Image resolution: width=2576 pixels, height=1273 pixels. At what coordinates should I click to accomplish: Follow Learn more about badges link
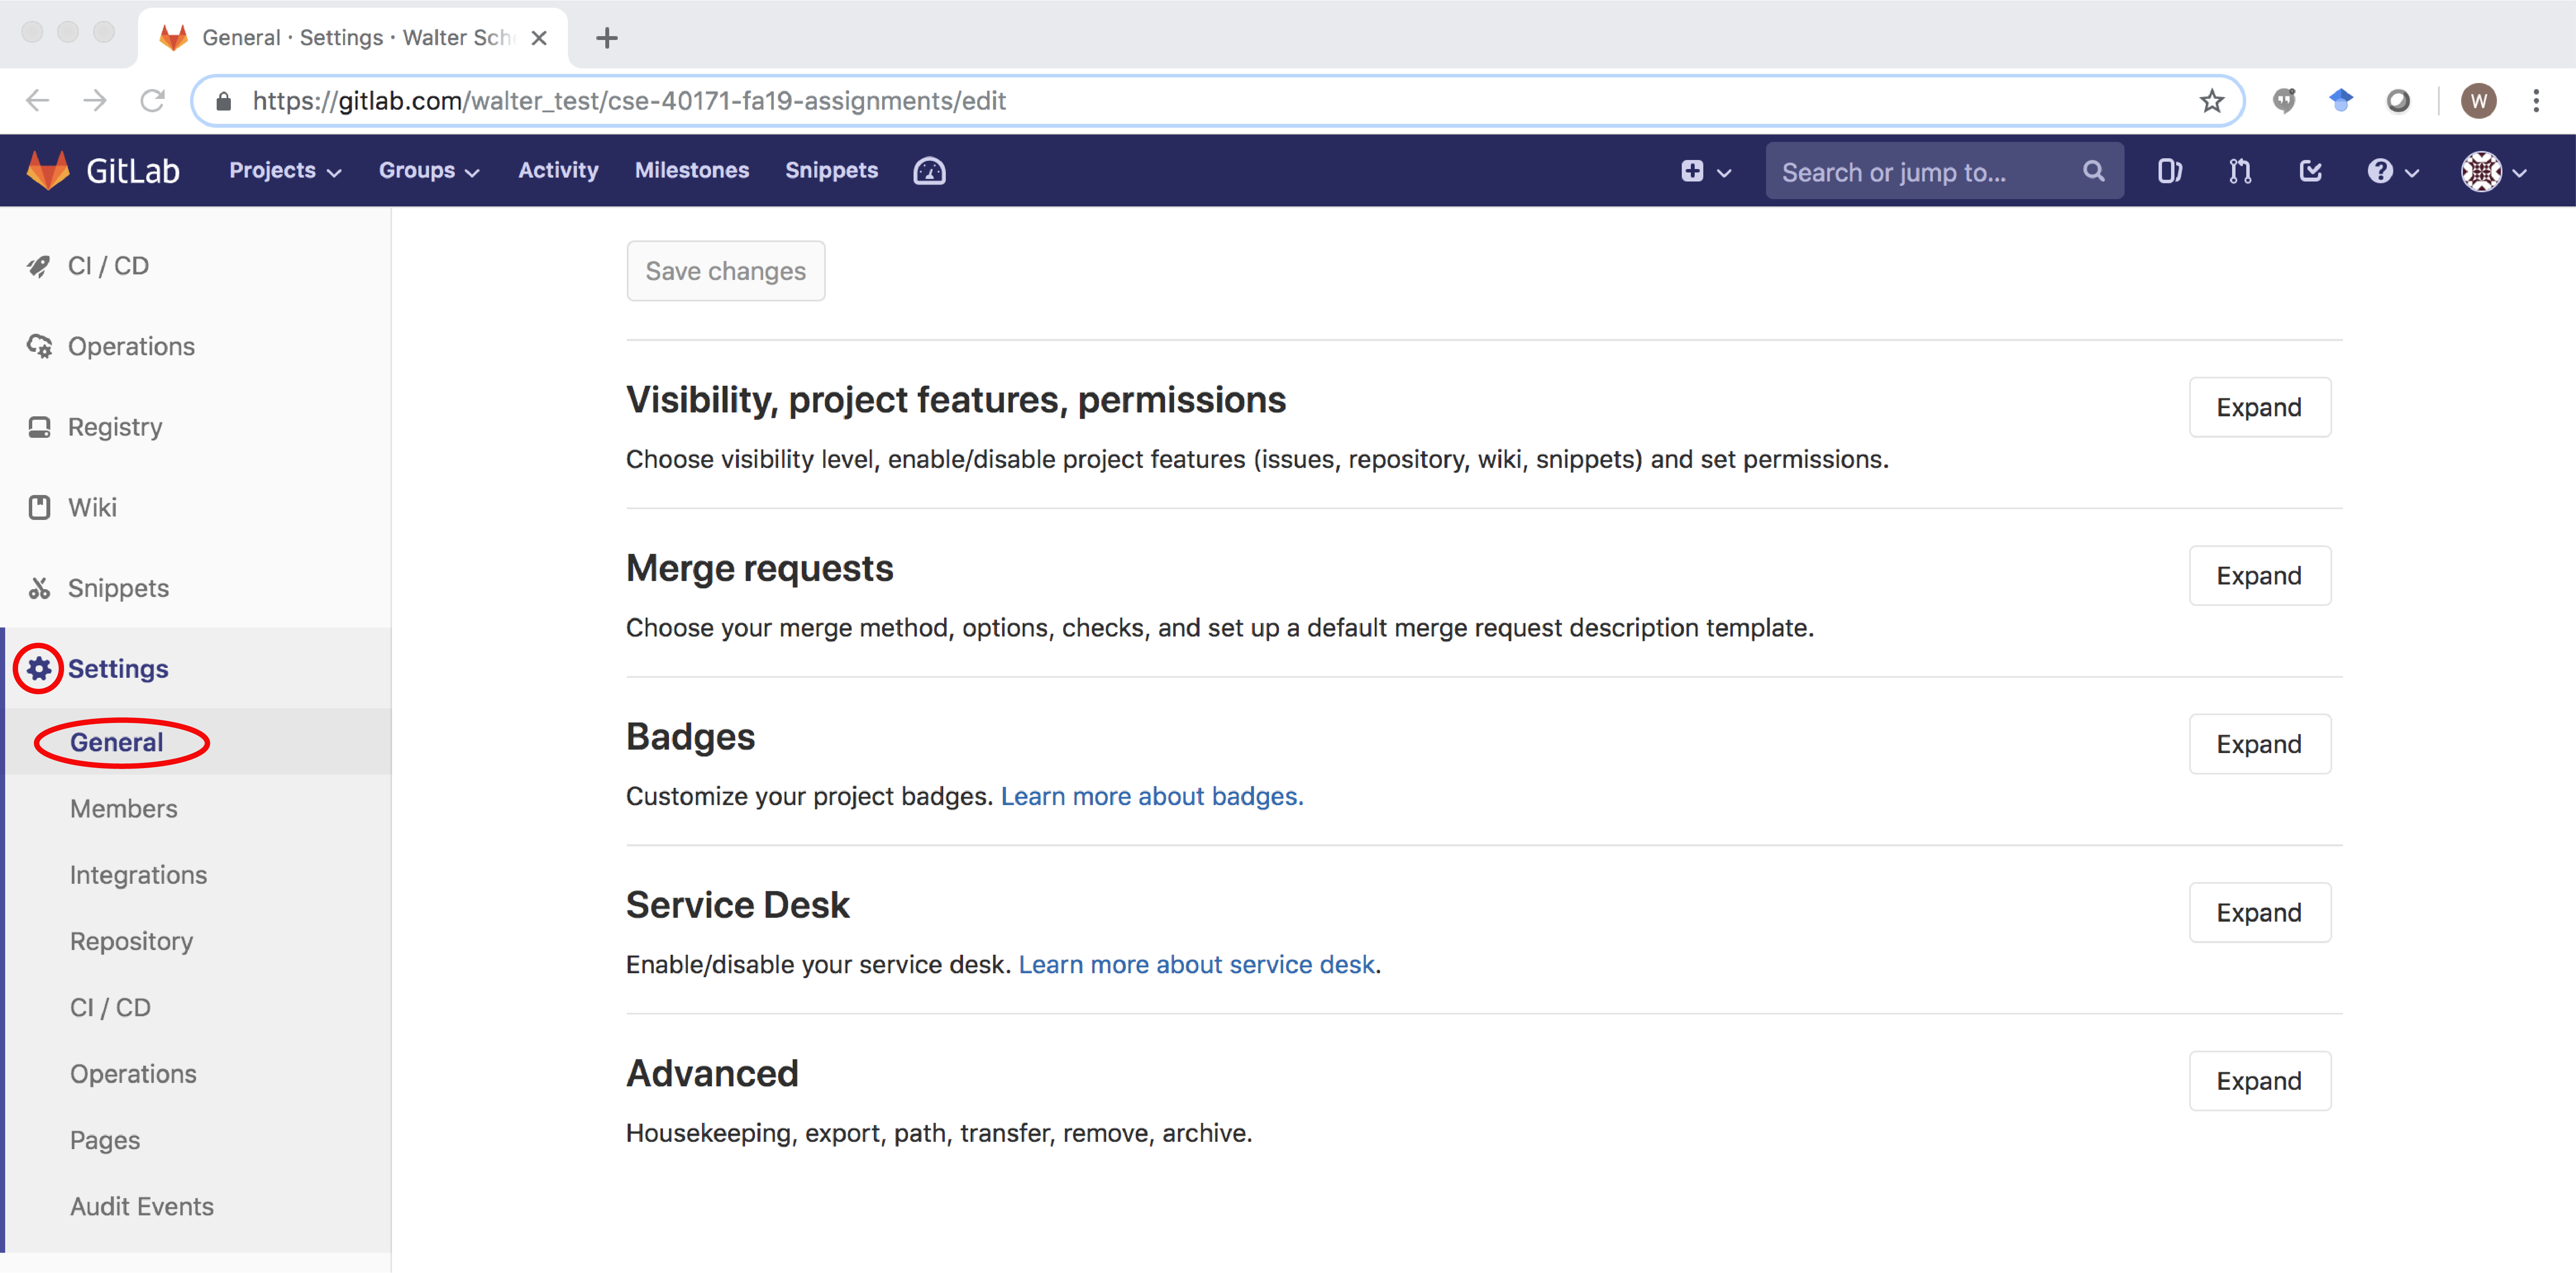(x=1152, y=796)
